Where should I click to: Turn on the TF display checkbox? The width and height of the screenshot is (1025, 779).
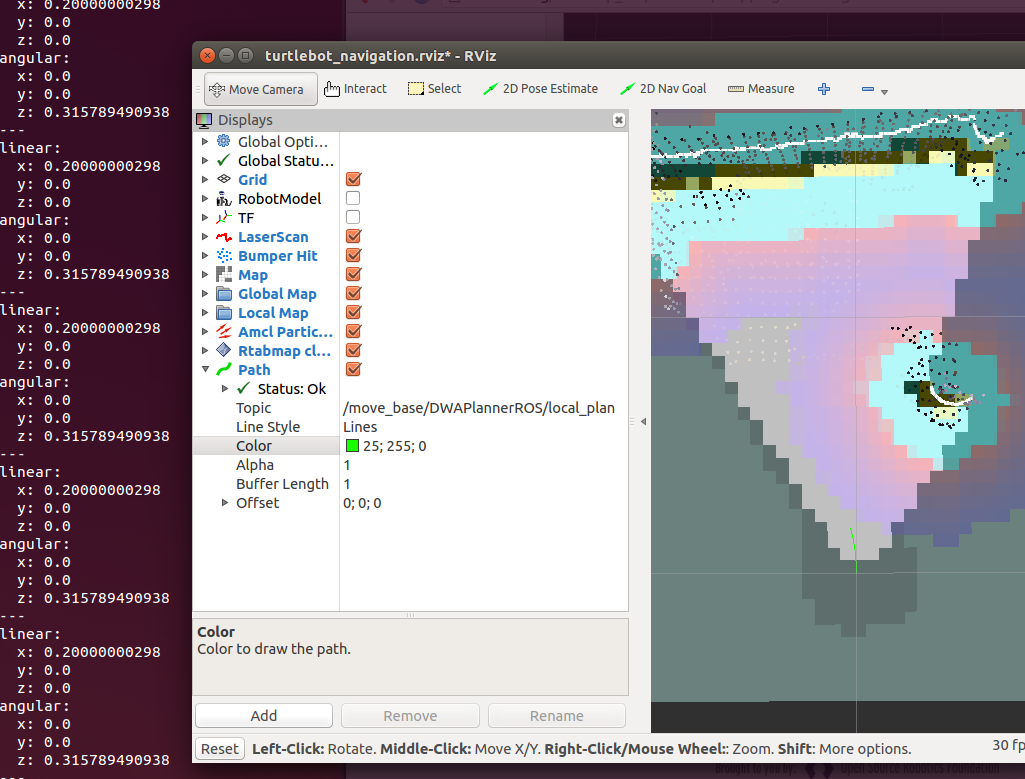pos(353,218)
